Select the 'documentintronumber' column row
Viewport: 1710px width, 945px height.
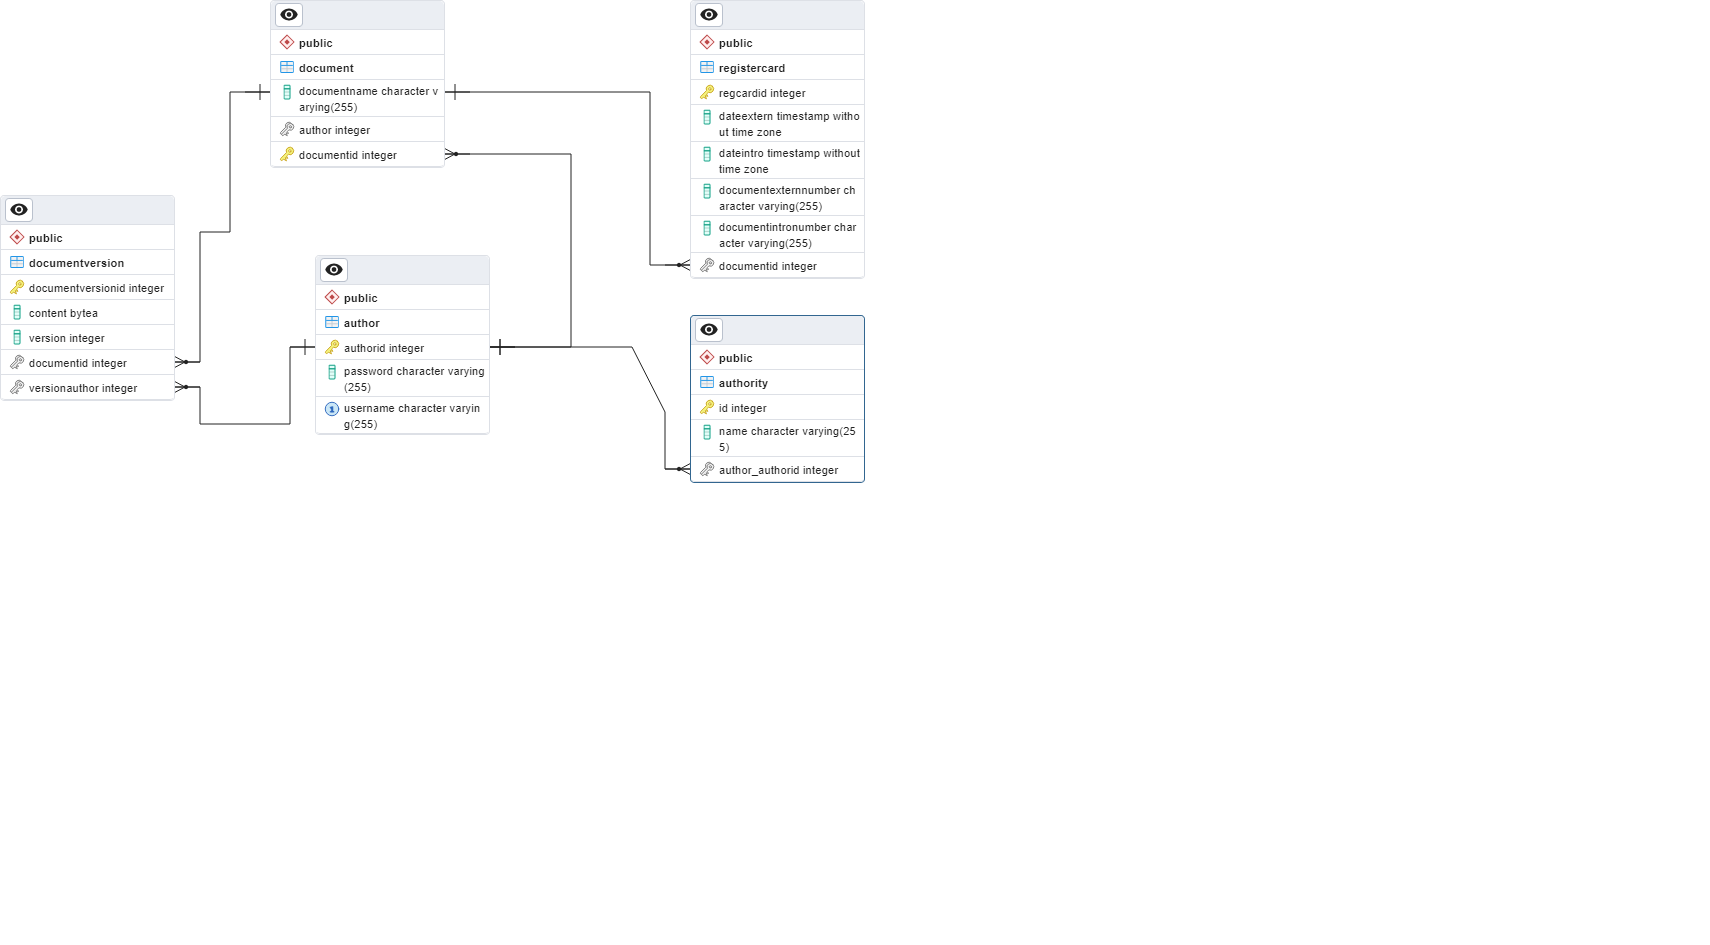click(778, 235)
